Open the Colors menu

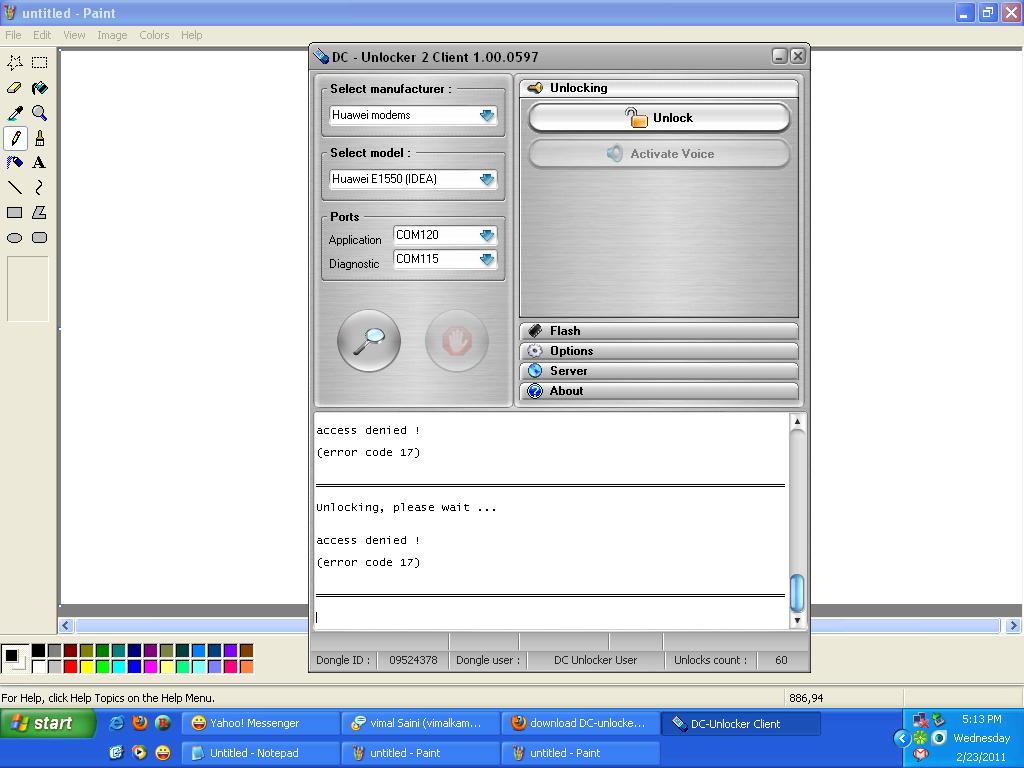pos(154,35)
